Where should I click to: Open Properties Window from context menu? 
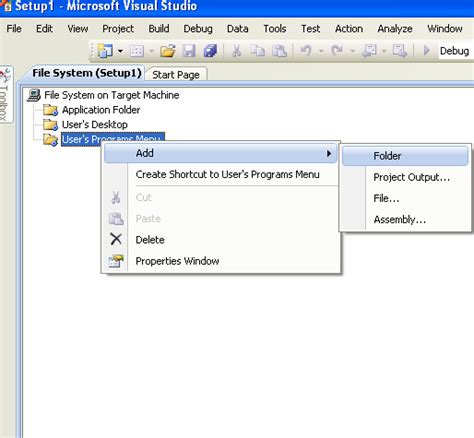pos(220,261)
